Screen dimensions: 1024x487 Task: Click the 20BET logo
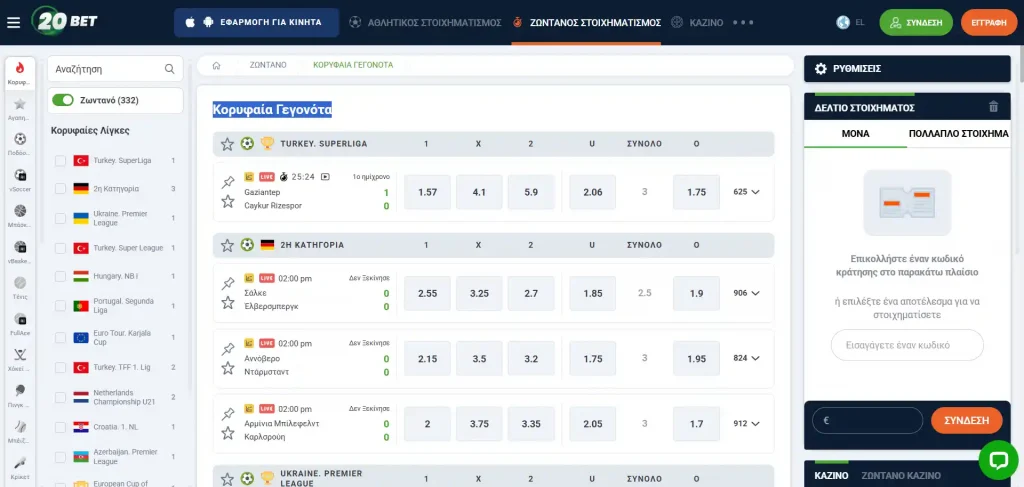(x=65, y=22)
